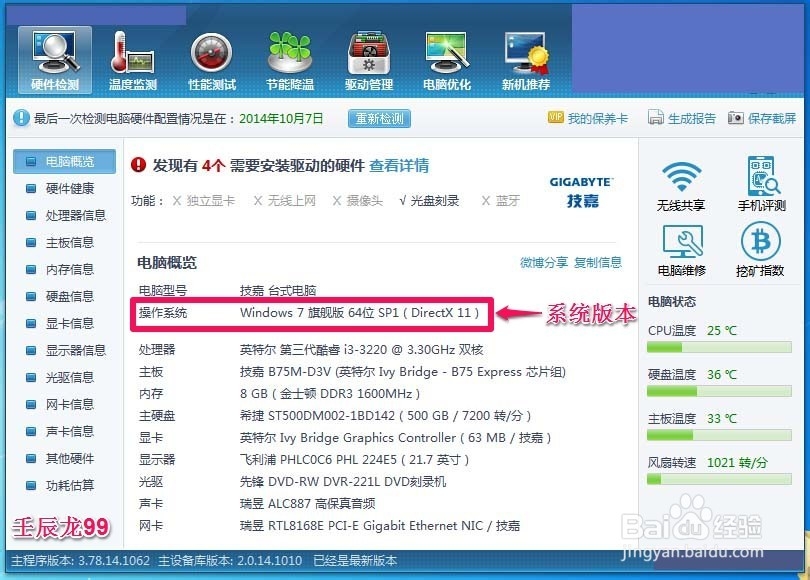Click the CPU温度 progress bar
Screen dimensions: 810x580
(719, 347)
